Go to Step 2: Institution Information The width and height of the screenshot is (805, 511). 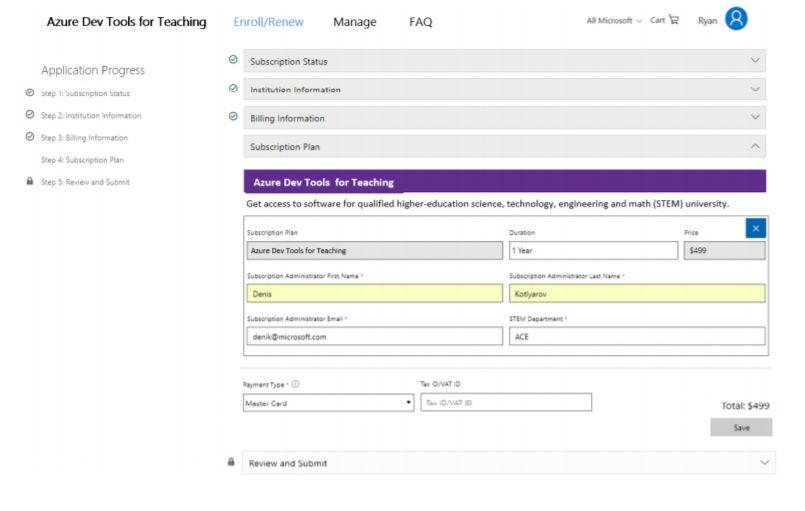91,116
